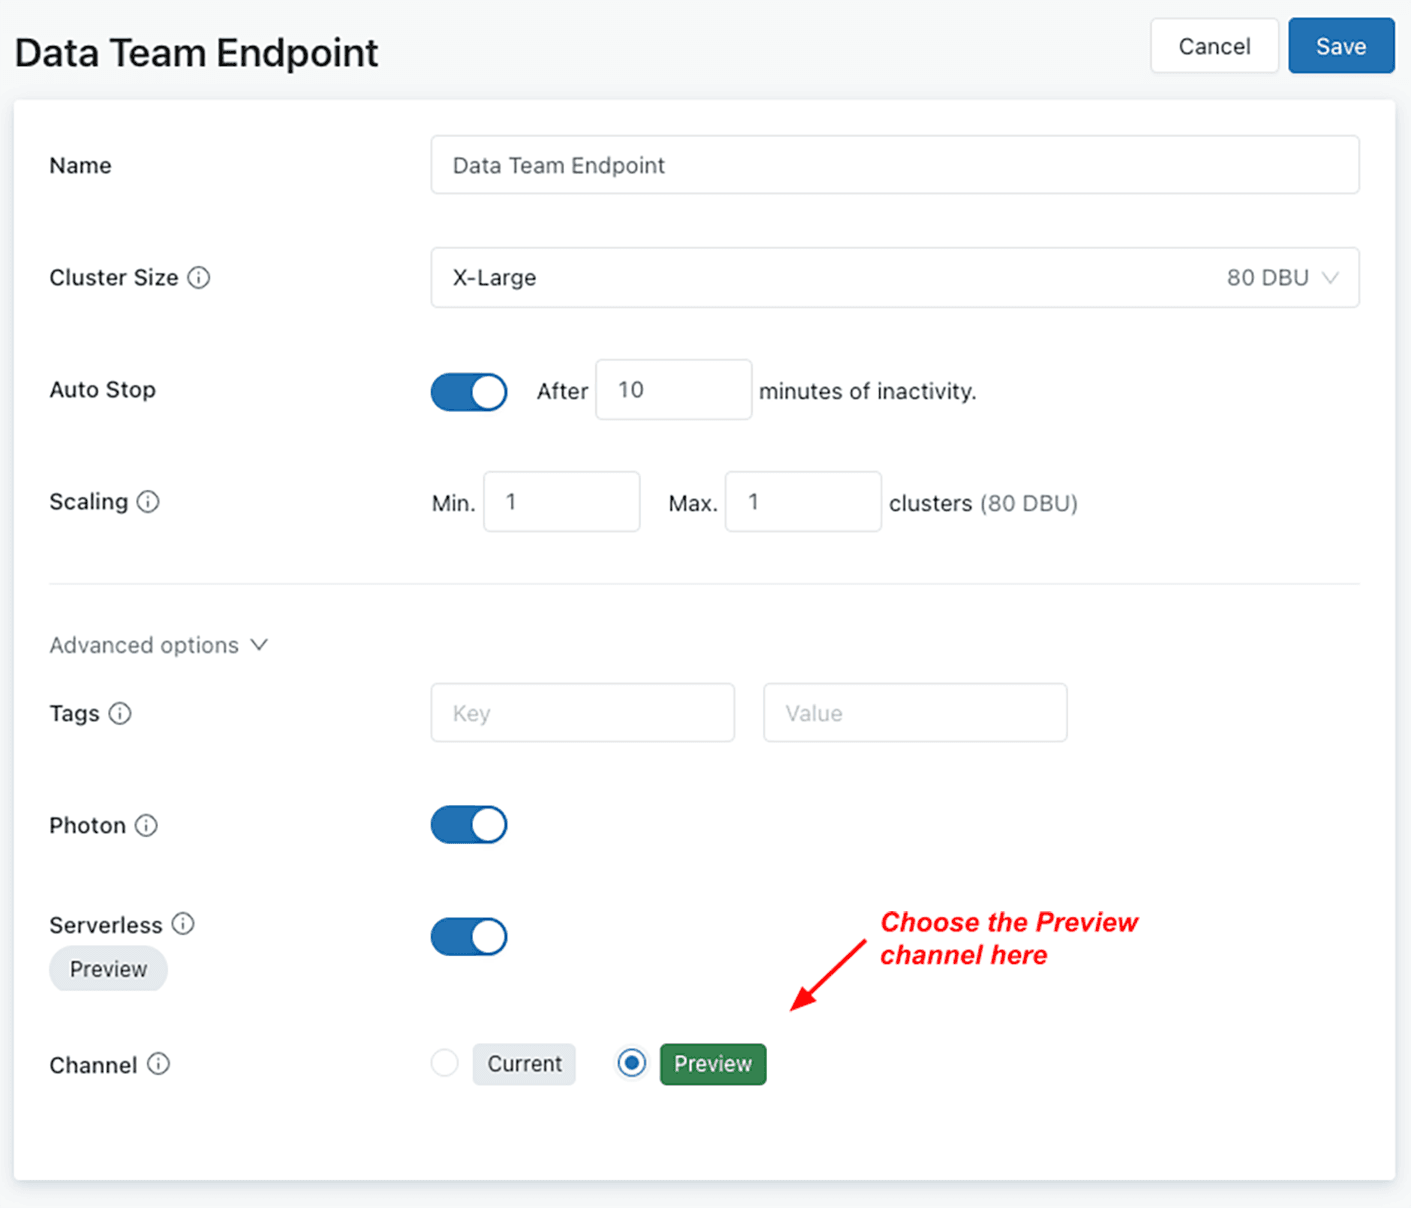The width and height of the screenshot is (1411, 1208).
Task: Select the Current channel radio button
Action: click(445, 1063)
